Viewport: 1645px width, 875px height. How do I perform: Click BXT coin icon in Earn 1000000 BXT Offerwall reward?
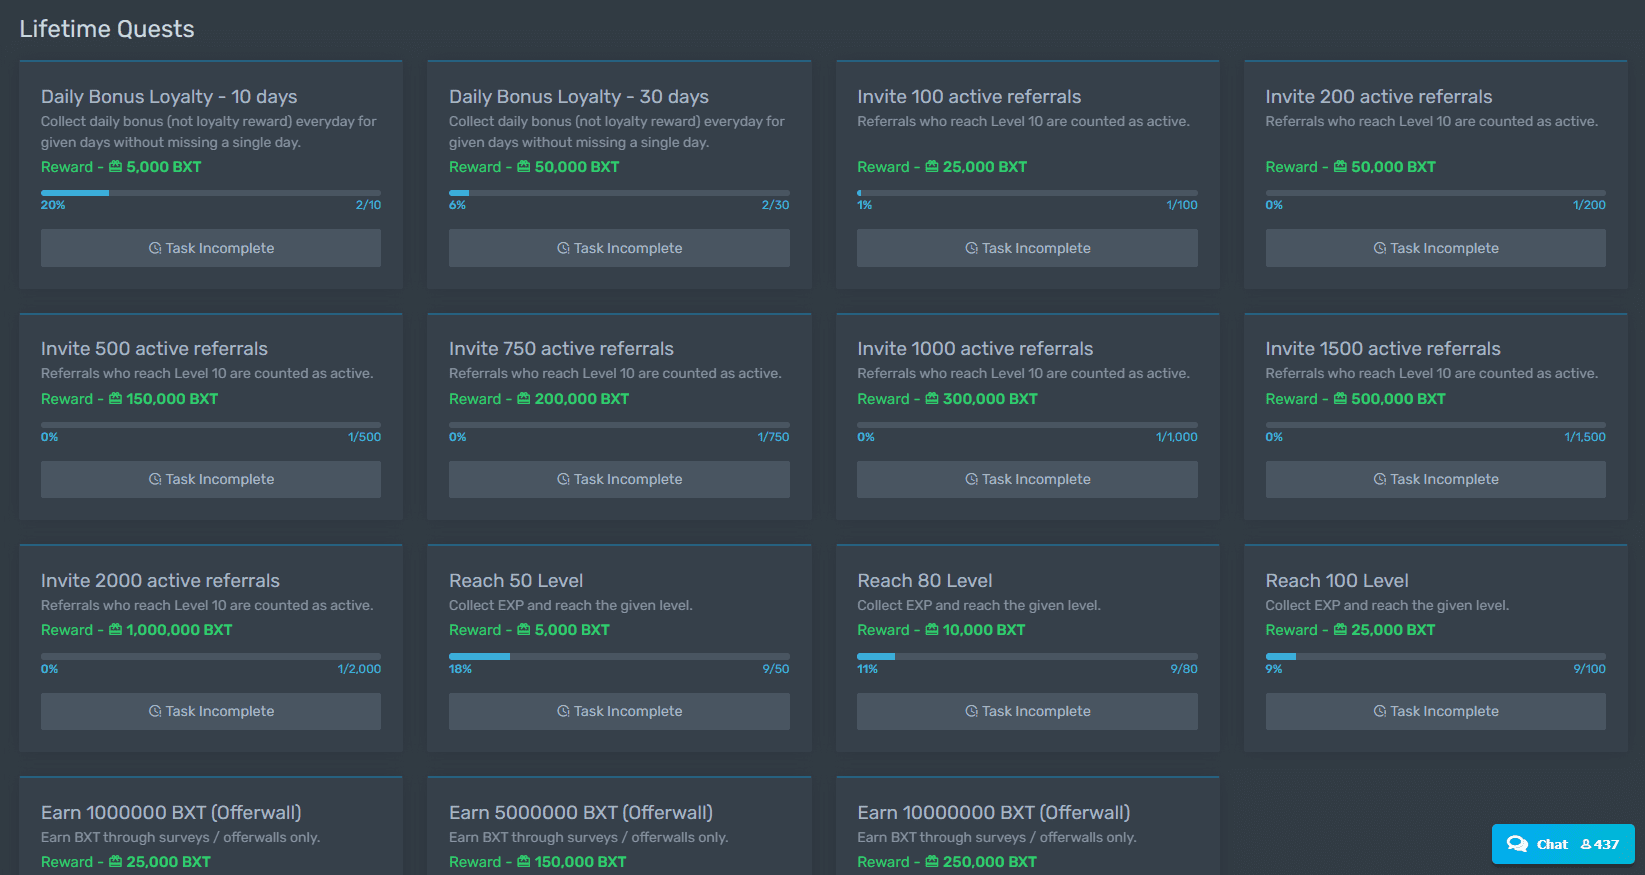point(115,862)
